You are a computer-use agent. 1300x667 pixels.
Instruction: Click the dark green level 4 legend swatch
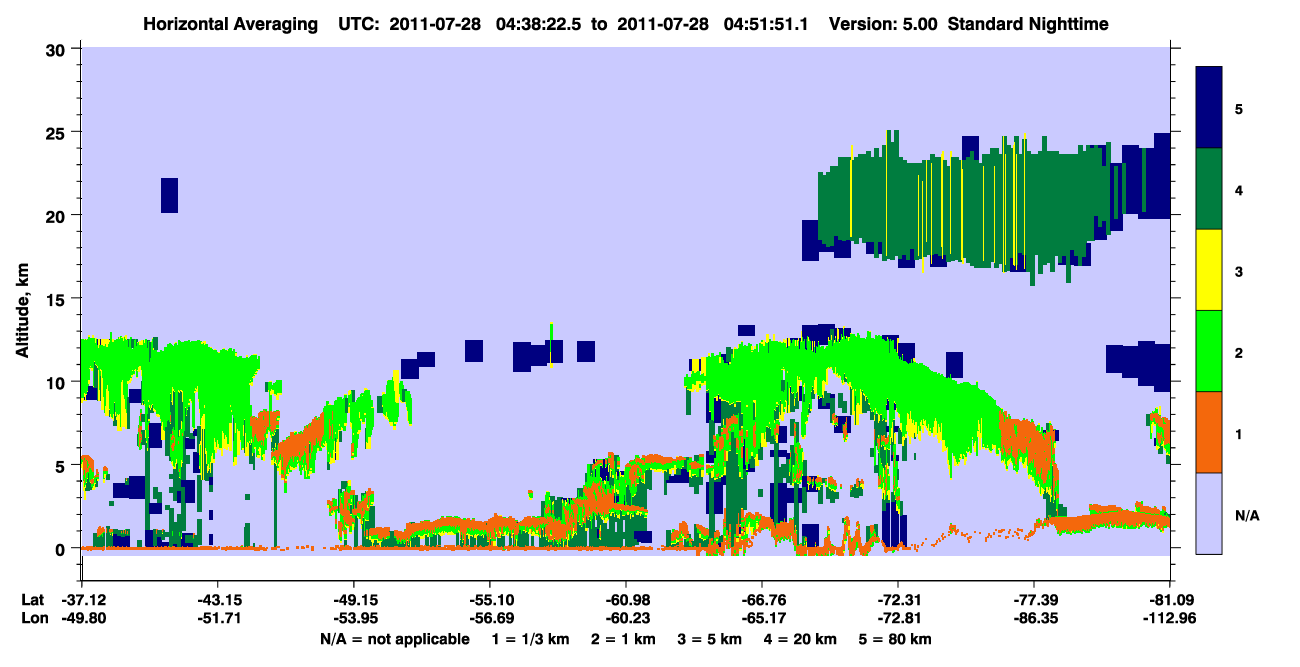[1209, 189]
